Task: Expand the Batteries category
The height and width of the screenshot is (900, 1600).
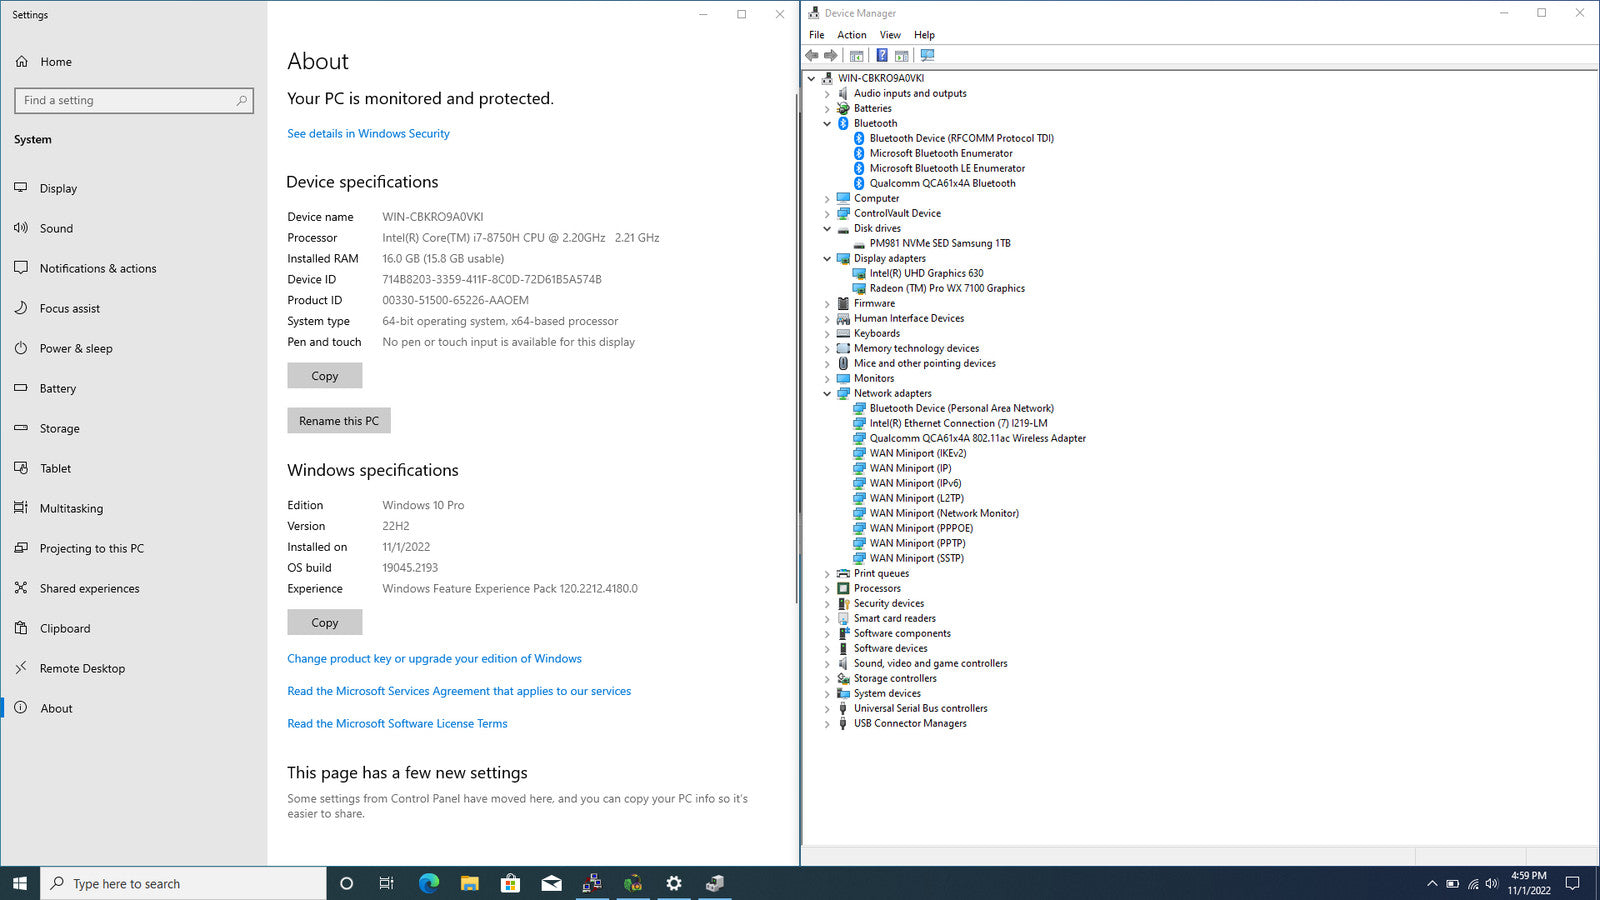Action: pos(827,109)
